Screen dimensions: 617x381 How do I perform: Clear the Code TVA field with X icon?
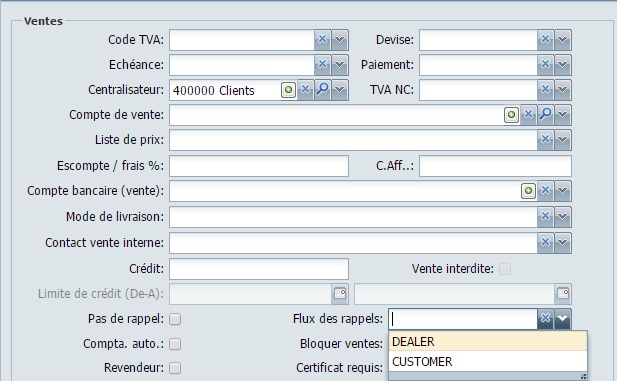322,40
